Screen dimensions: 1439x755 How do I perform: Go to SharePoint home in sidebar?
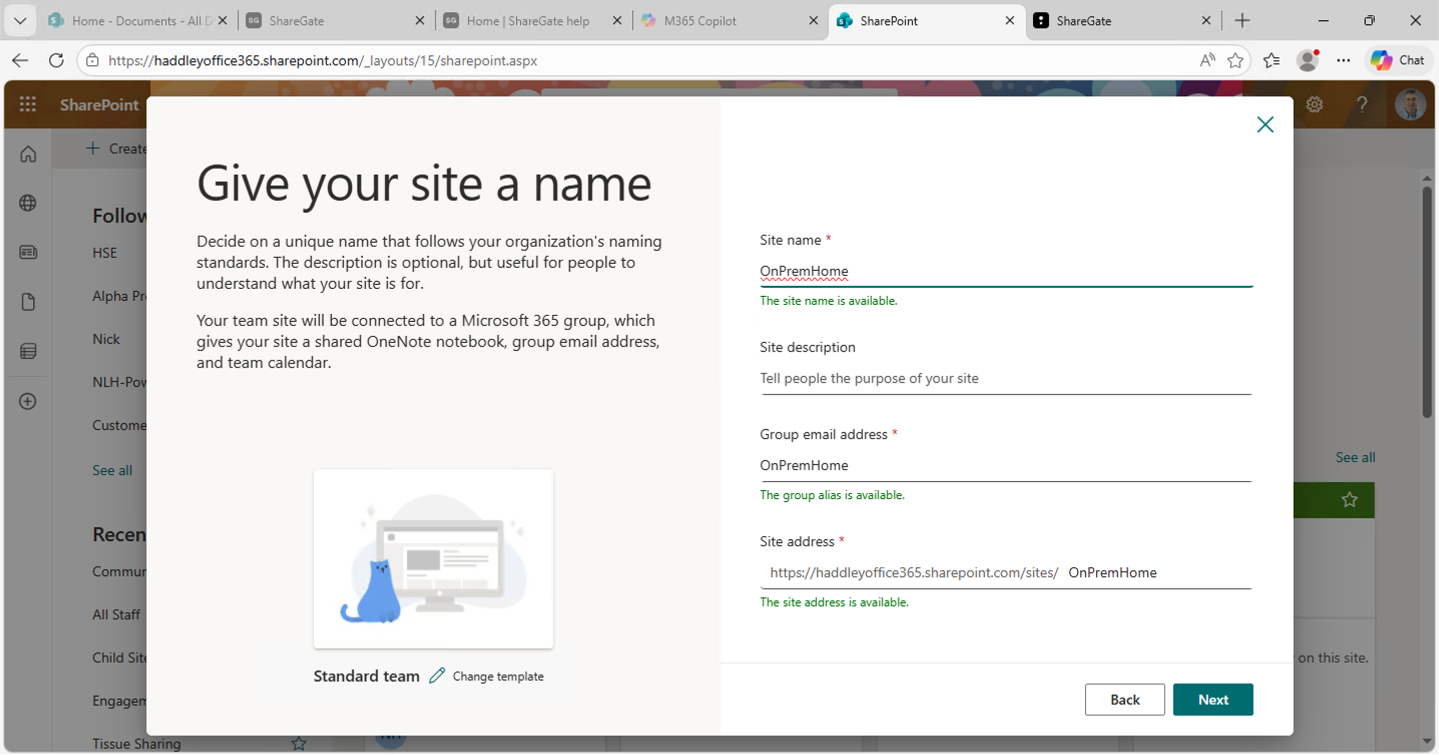coord(28,154)
